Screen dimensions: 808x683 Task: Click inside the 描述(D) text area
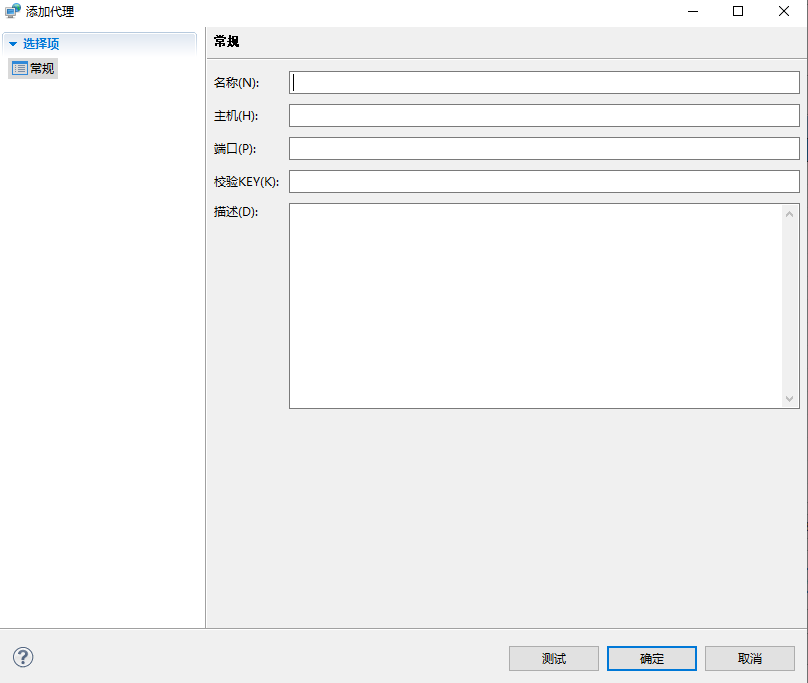(x=535, y=306)
